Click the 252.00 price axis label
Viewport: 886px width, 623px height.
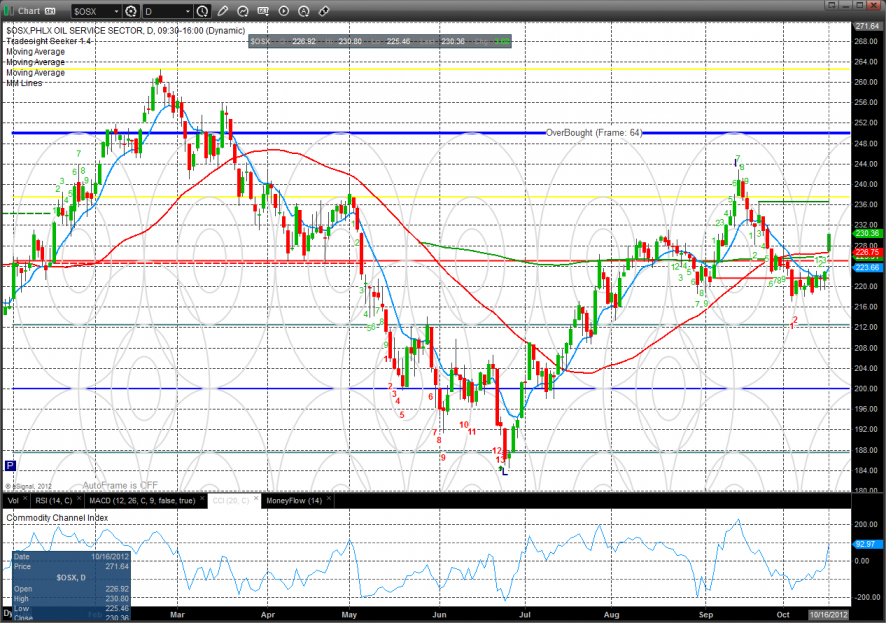tap(867, 123)
